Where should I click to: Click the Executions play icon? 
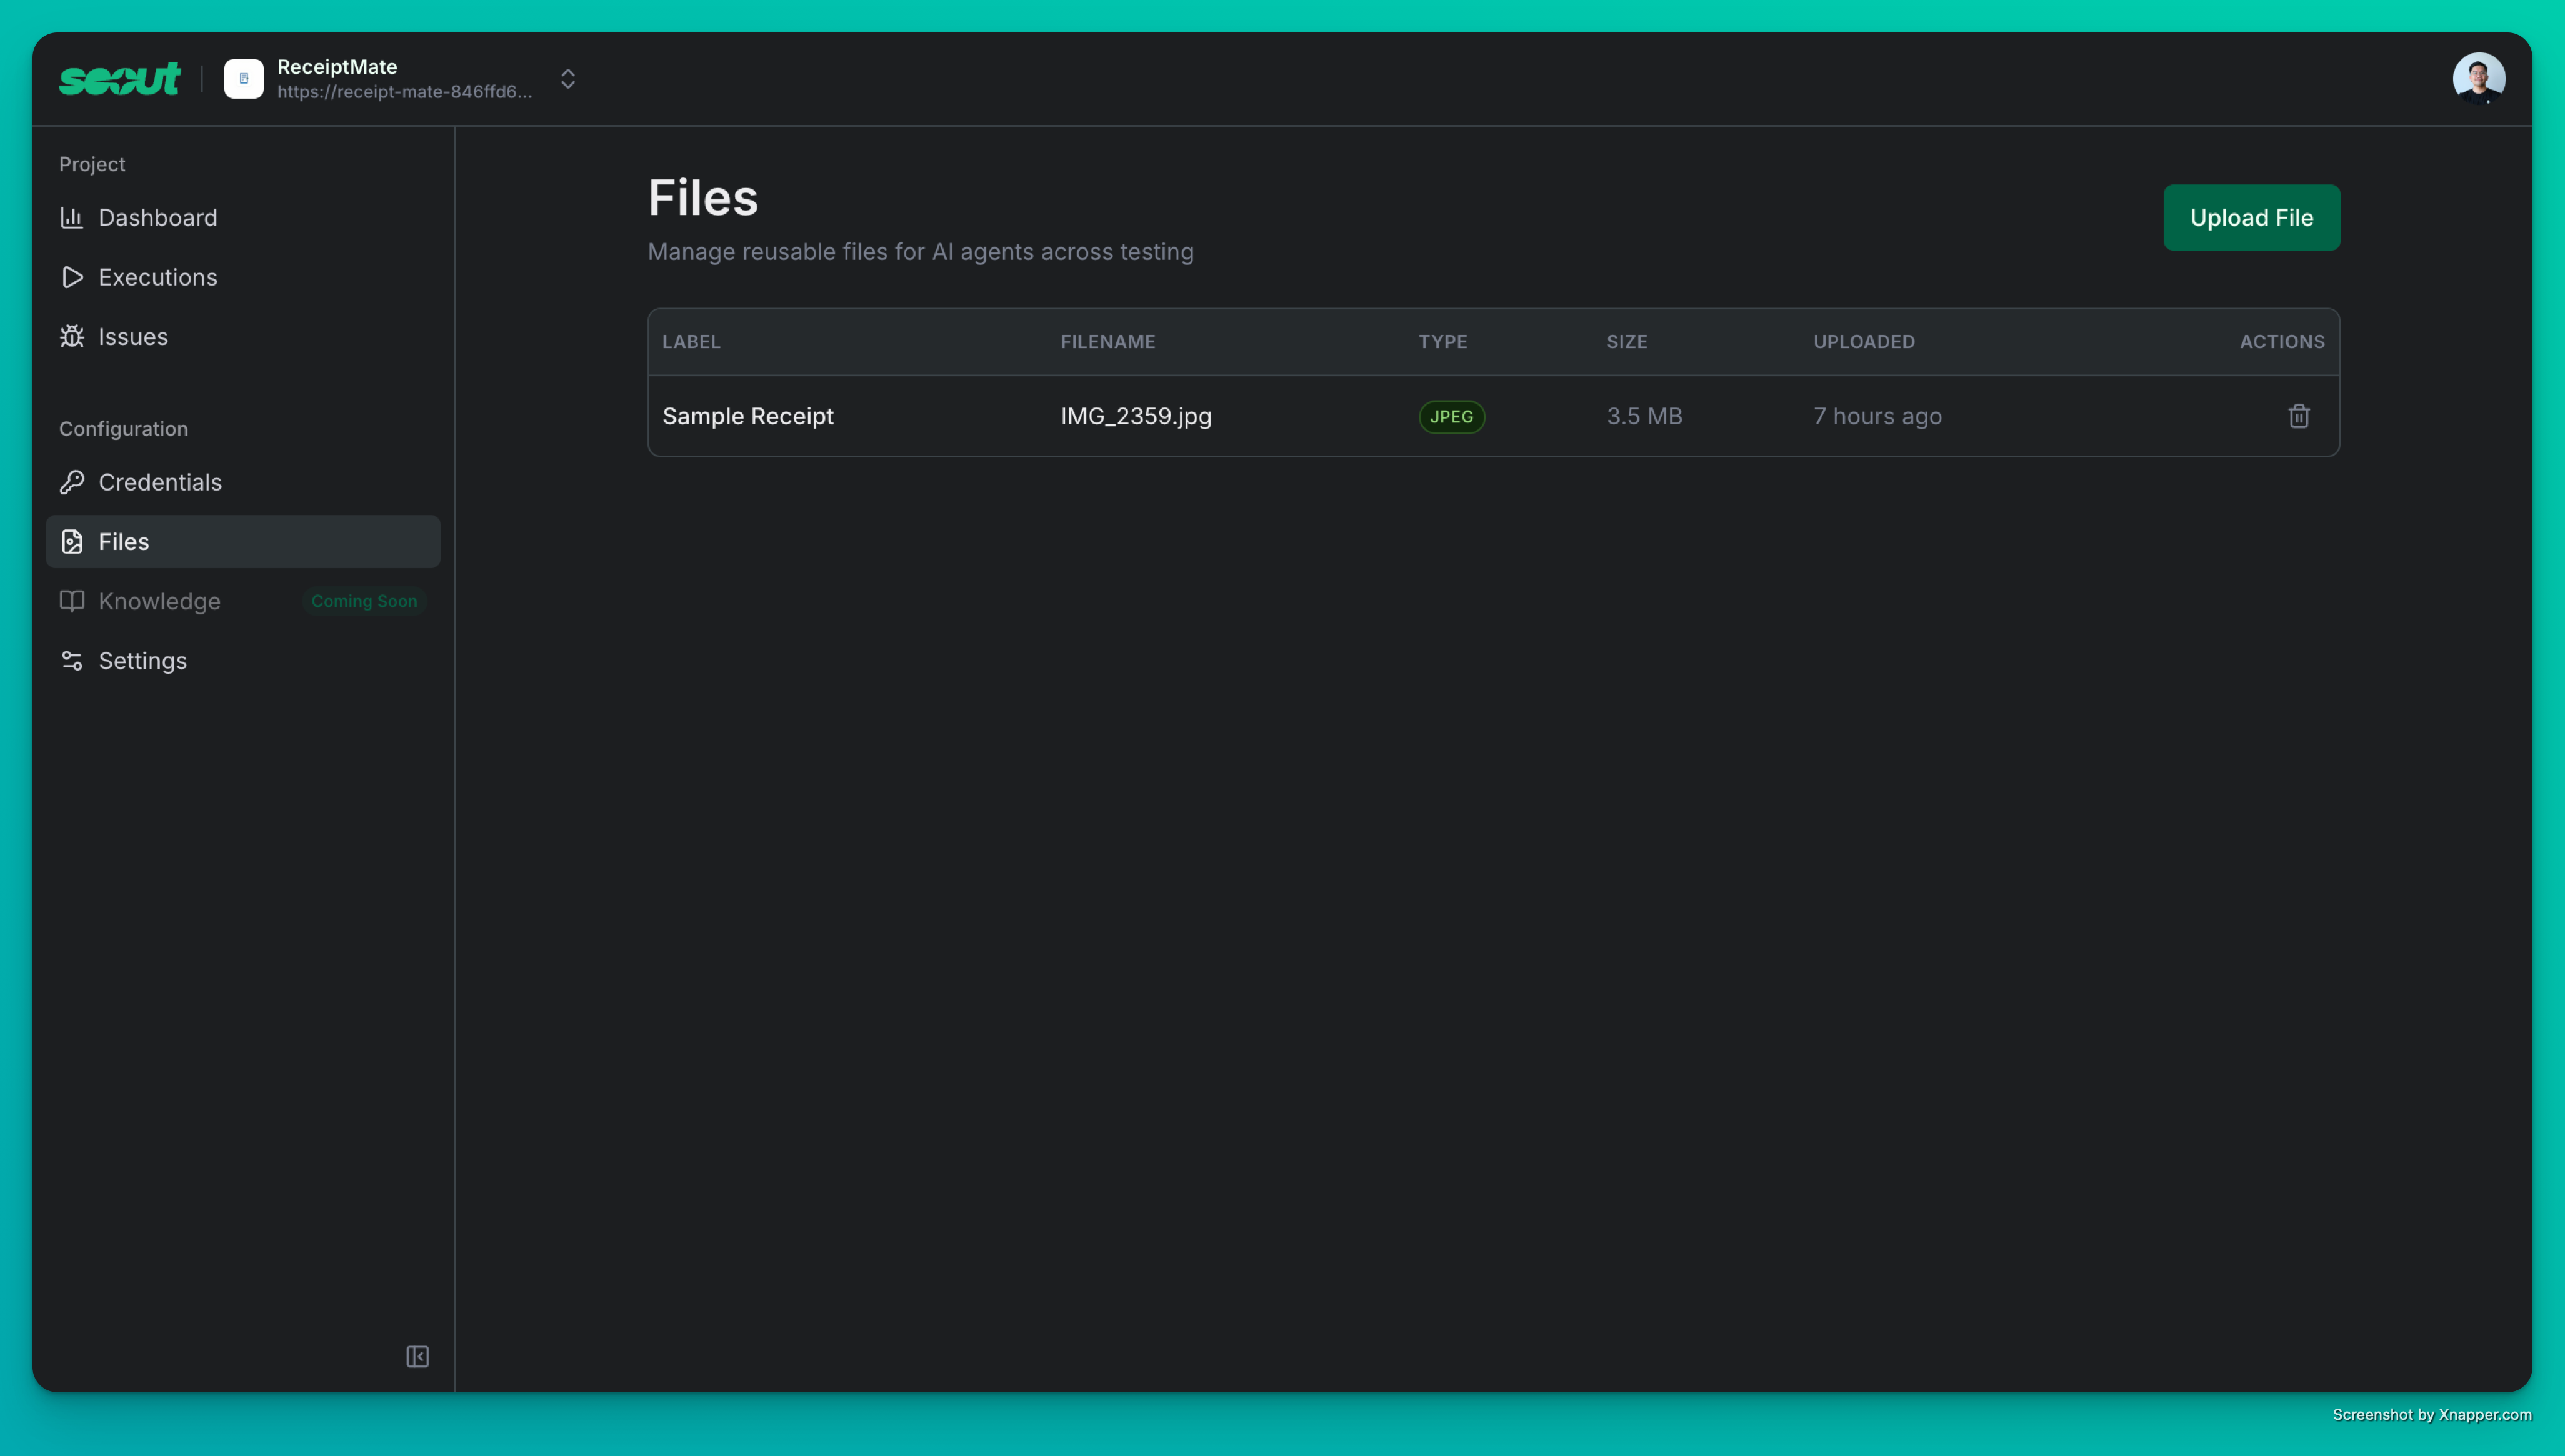point(73,277)
